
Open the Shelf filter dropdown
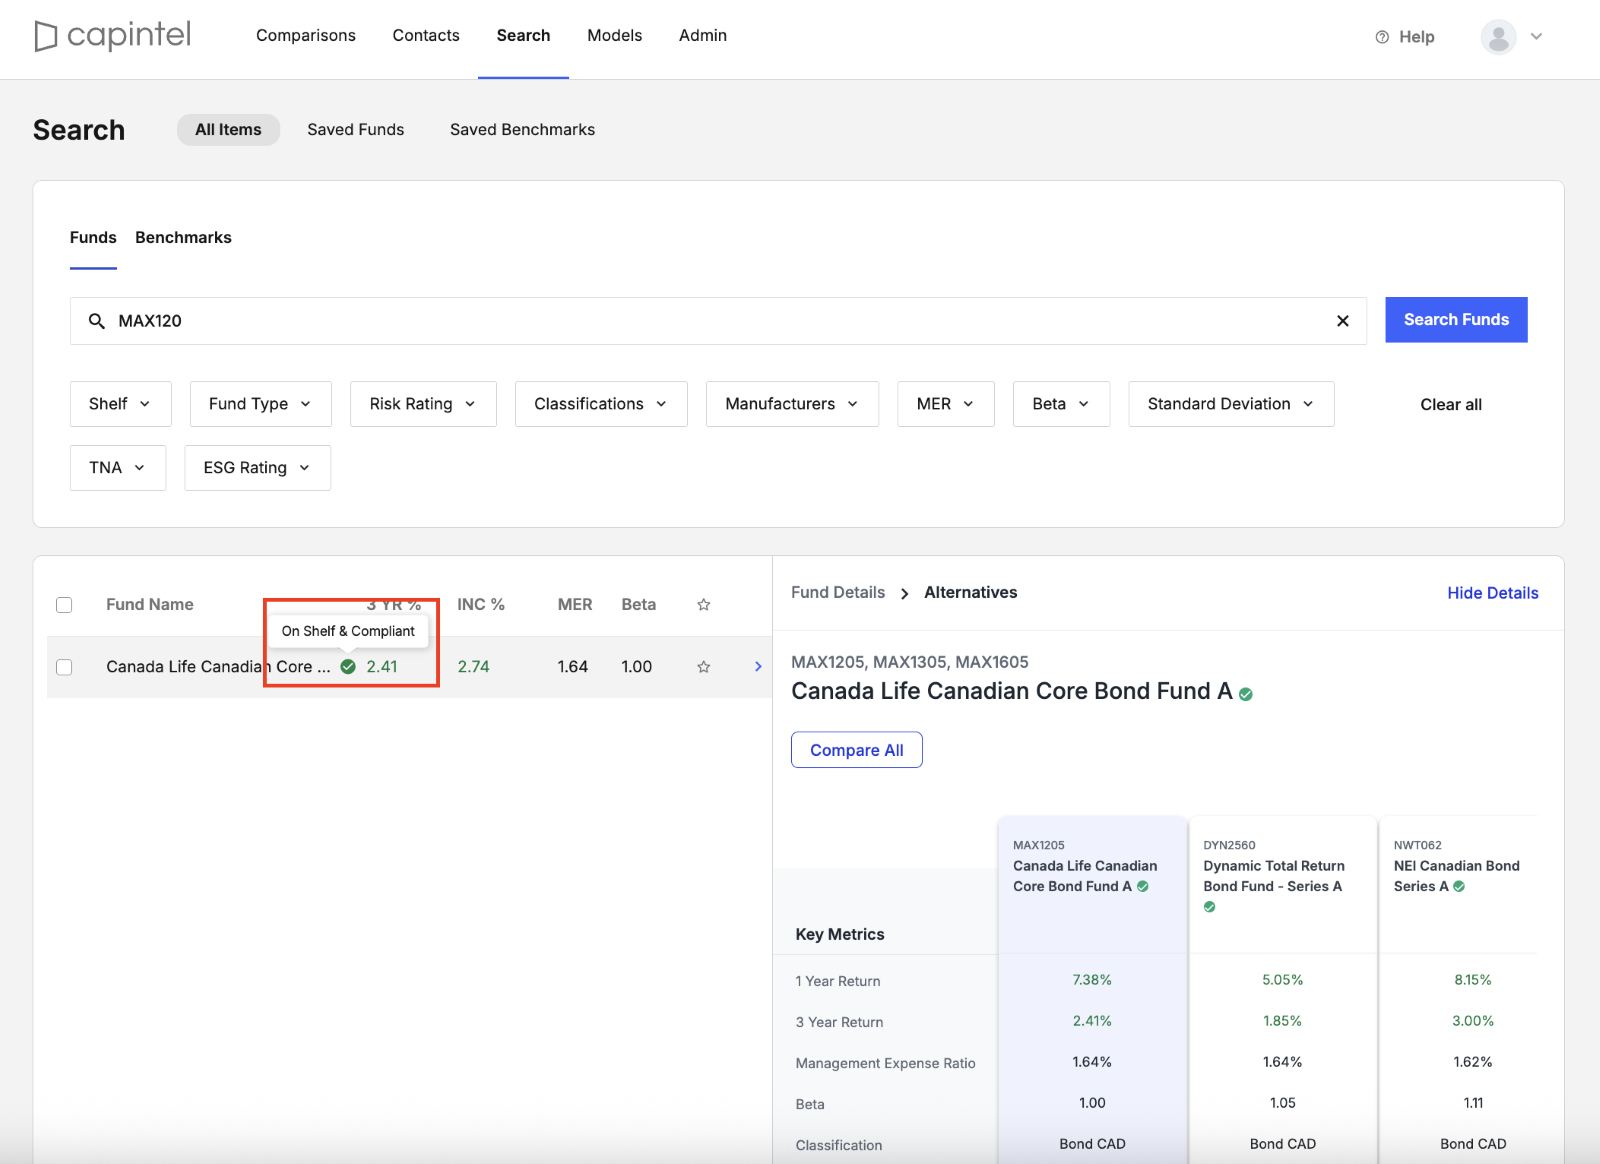(121, 404)
